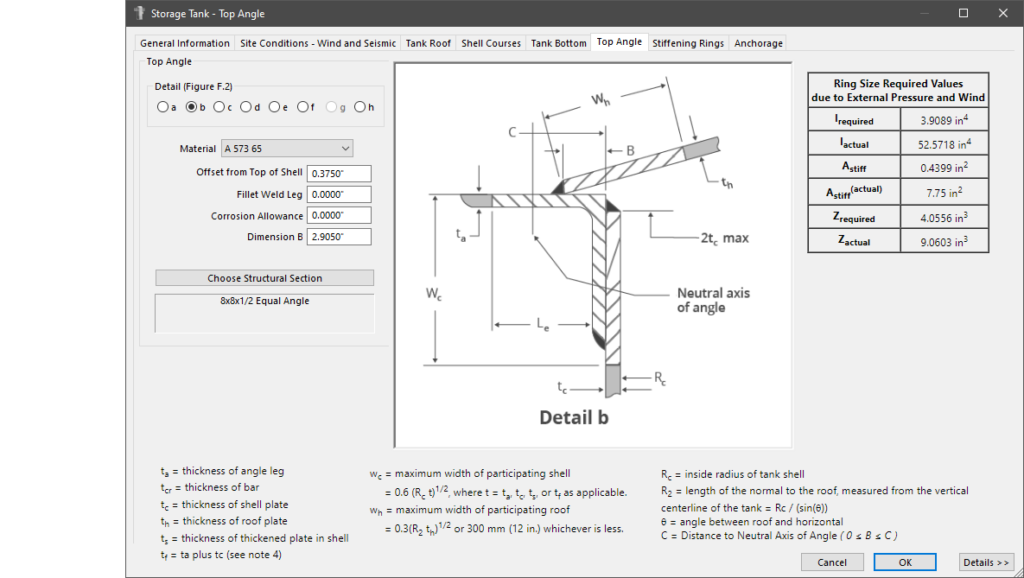Open the Stiffening Rings tab
1024x578 pixels.
tap(687, 43)
